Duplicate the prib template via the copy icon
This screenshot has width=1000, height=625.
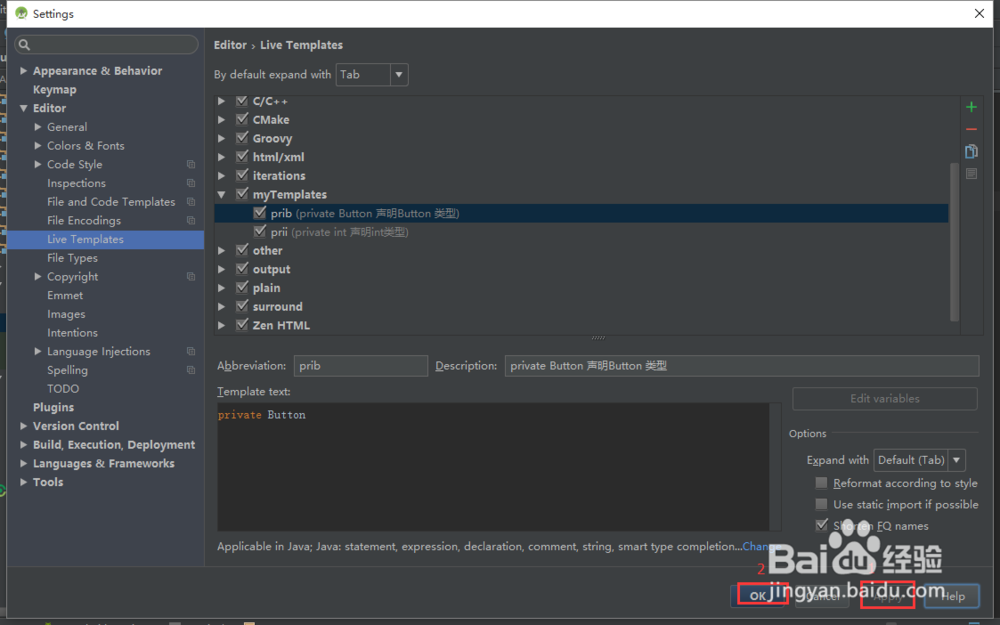pos(971,150)
